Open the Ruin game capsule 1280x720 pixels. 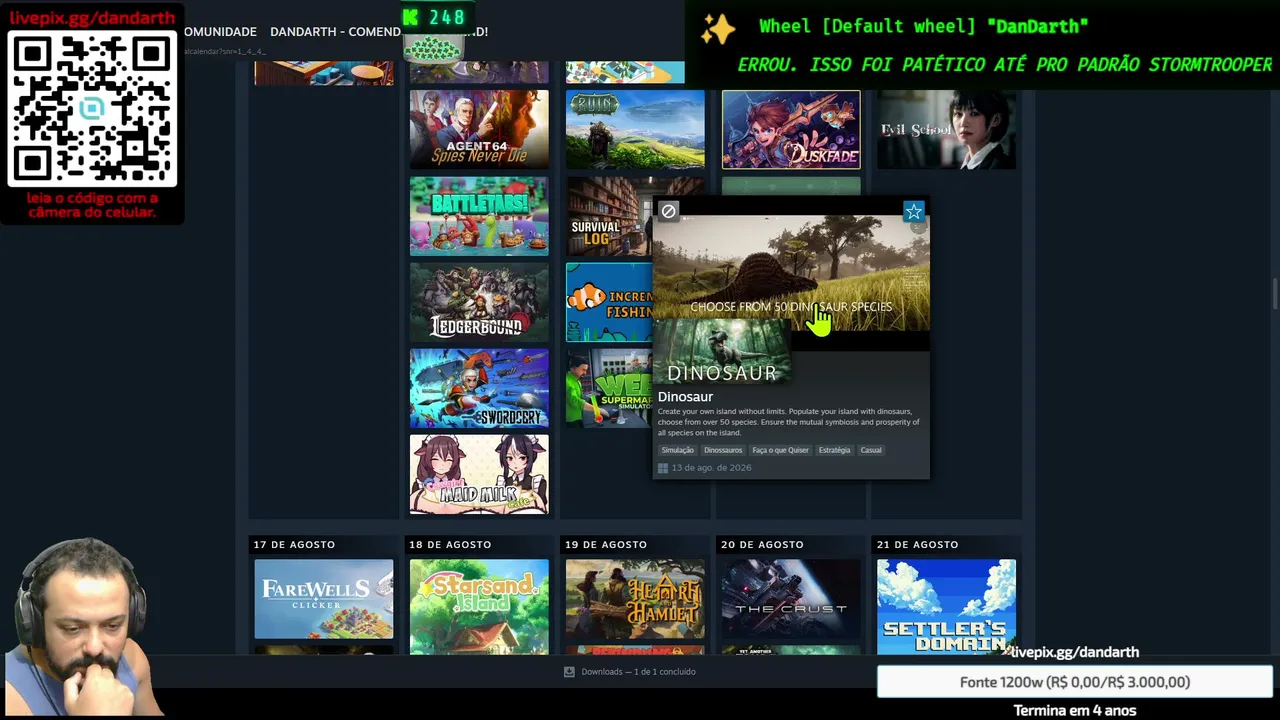tap(635, 129)
